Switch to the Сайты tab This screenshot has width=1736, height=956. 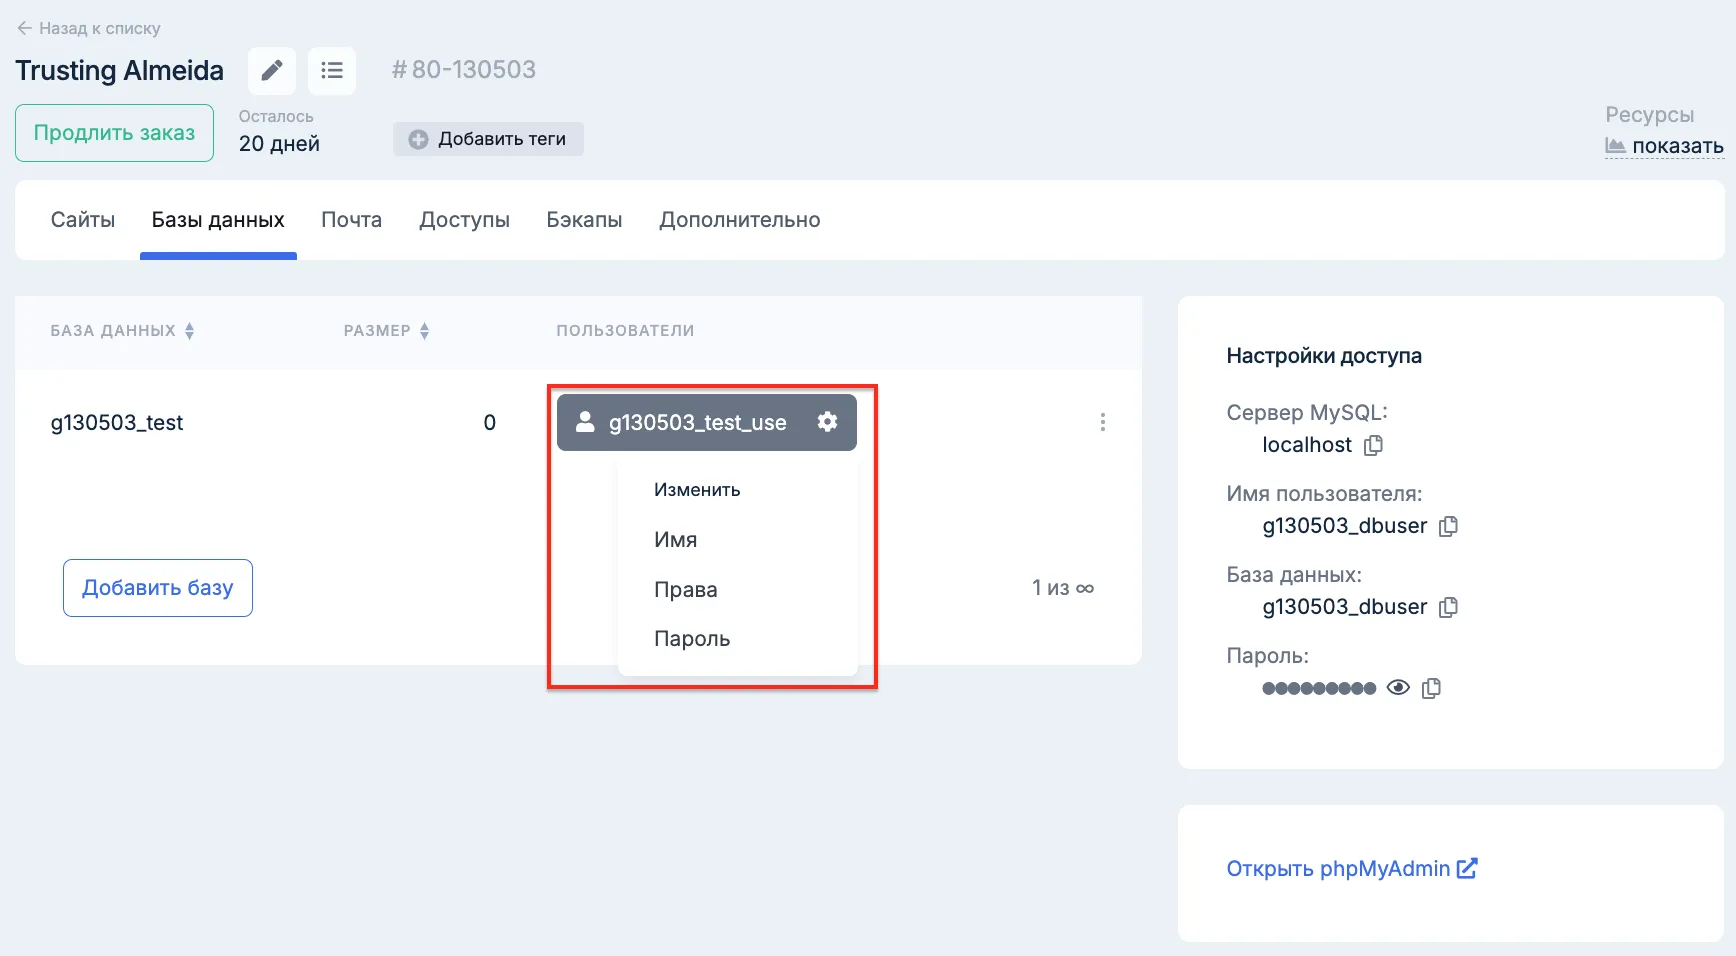pyautogui.click(x=83, y=220)
